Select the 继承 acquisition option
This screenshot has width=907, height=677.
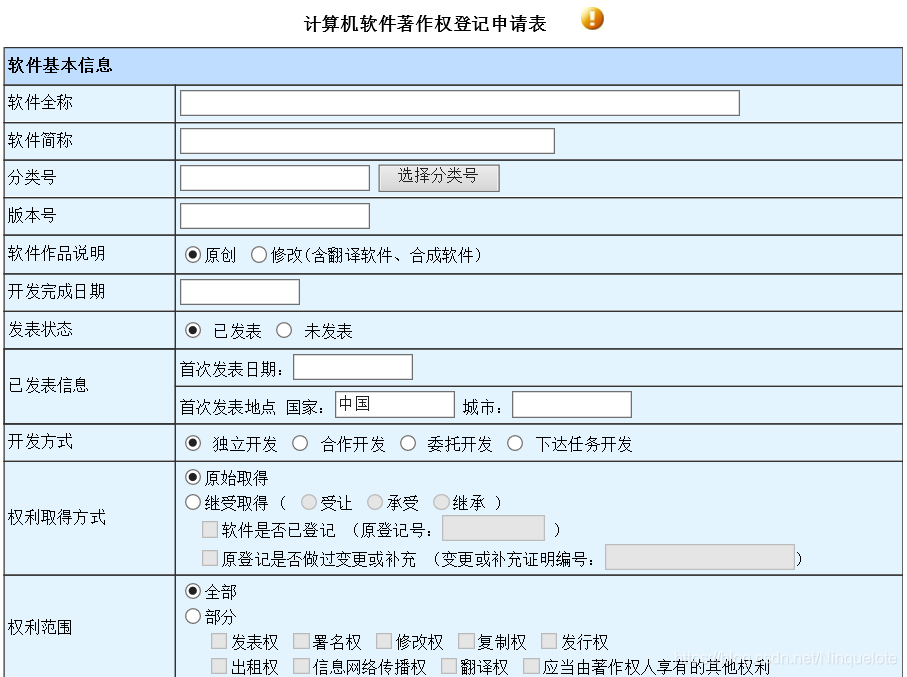click(441, 502)
